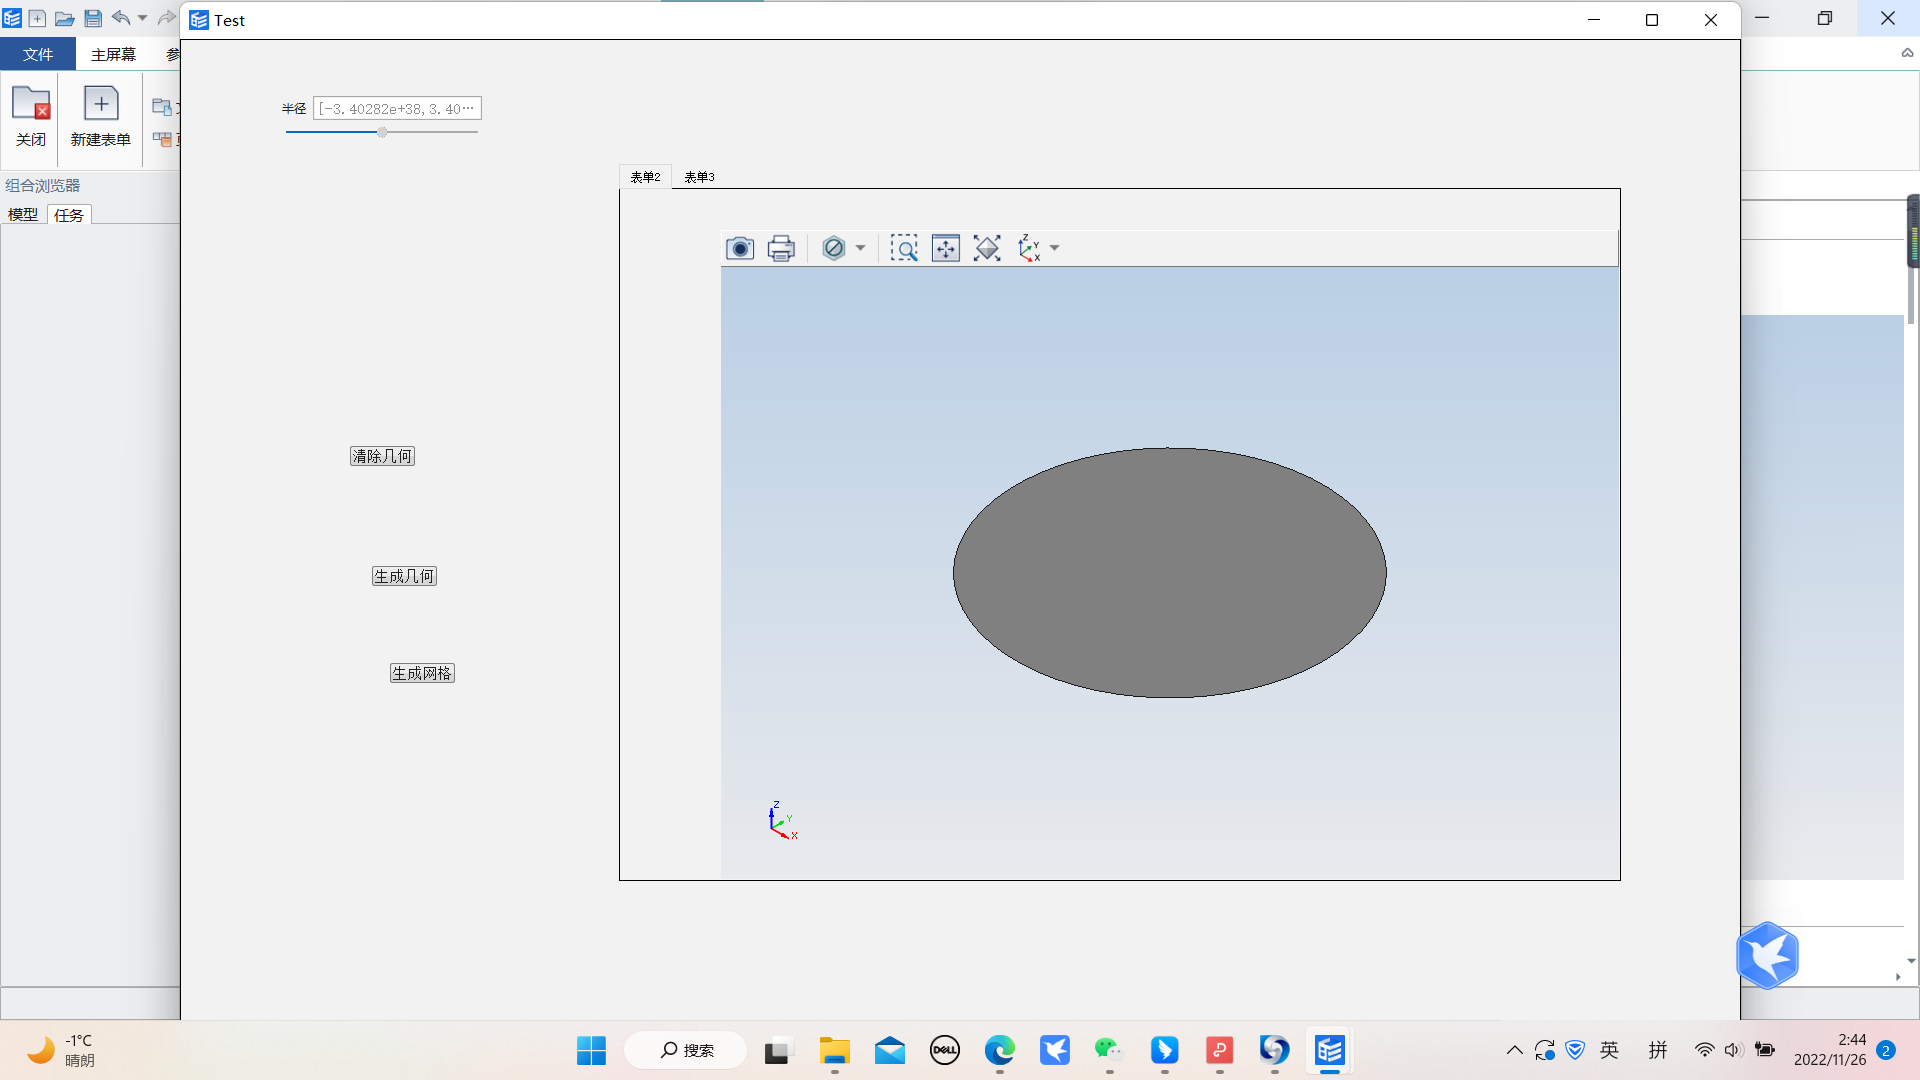
Task: Click the 半径 input field to edit
Action: click(397, 108)
